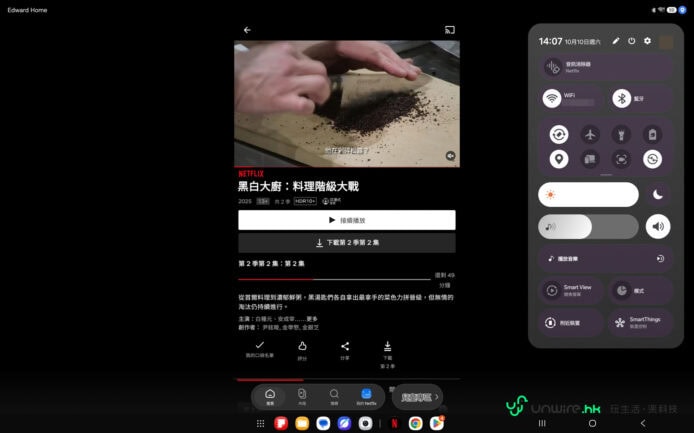Screen dimensions: 694x433
Task: Toggle auto-rotate quick tile
Action: [x=559, y=134]
